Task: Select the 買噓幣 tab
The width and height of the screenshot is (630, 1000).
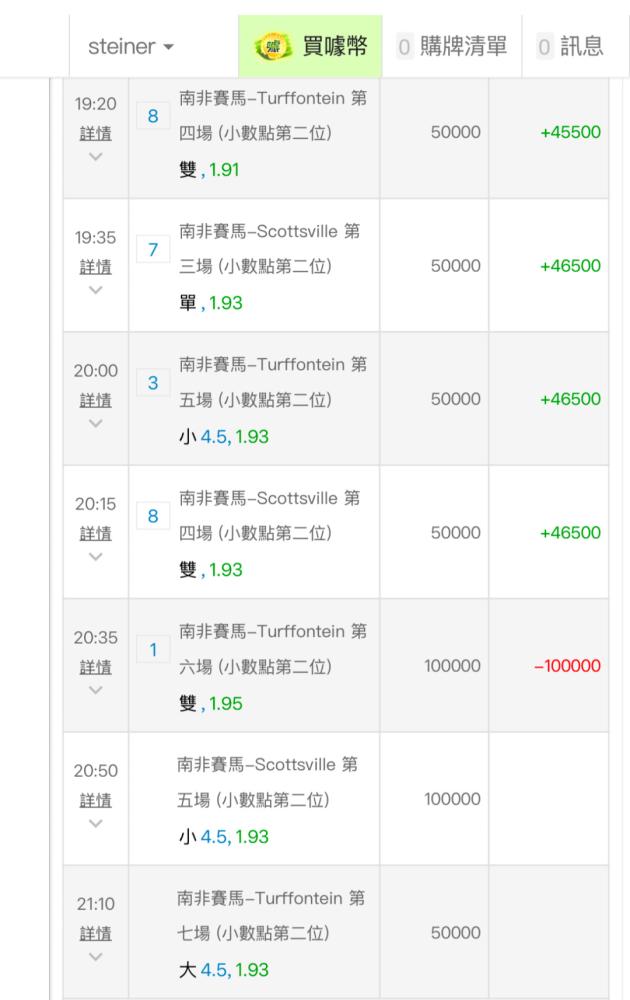Action: (x=310, y=47)
